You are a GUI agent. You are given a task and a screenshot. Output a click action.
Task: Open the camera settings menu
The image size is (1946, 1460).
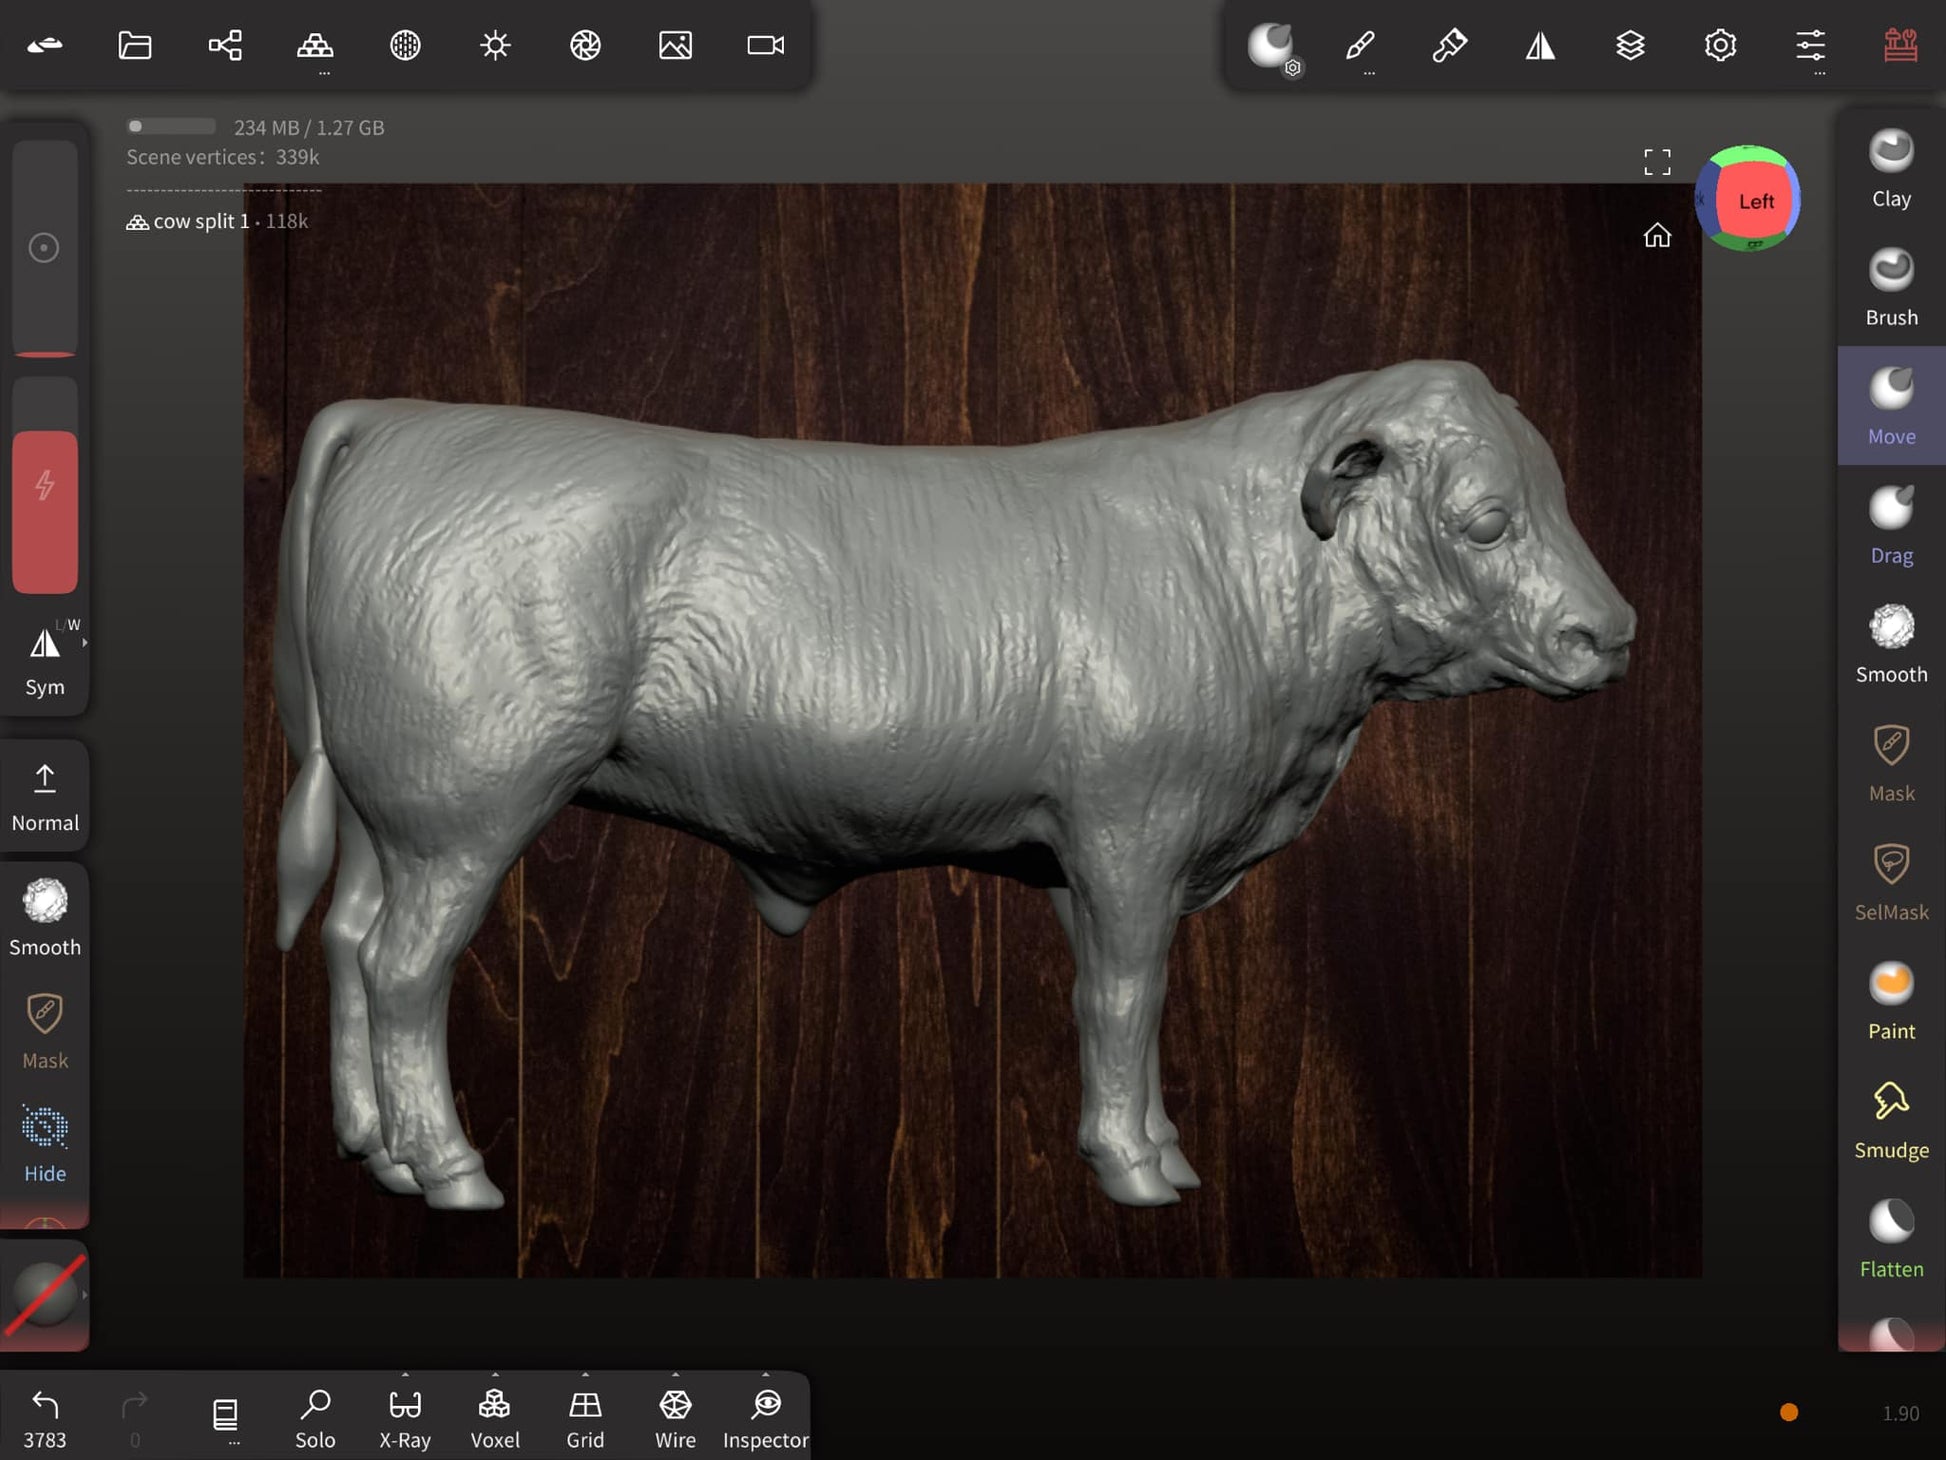(x=765, y=45)
